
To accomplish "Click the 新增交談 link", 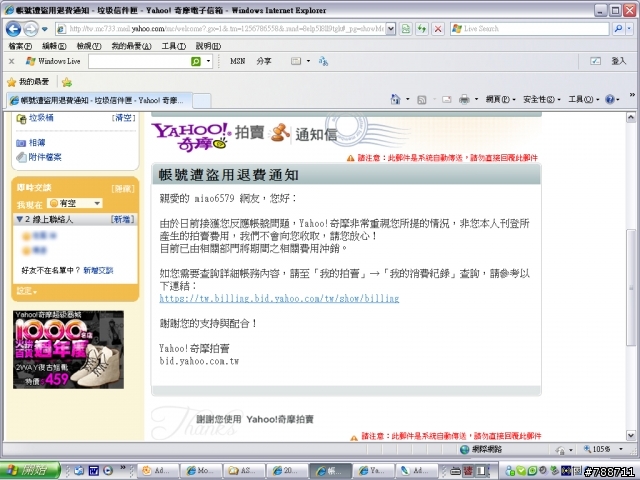I will (98, 270).
